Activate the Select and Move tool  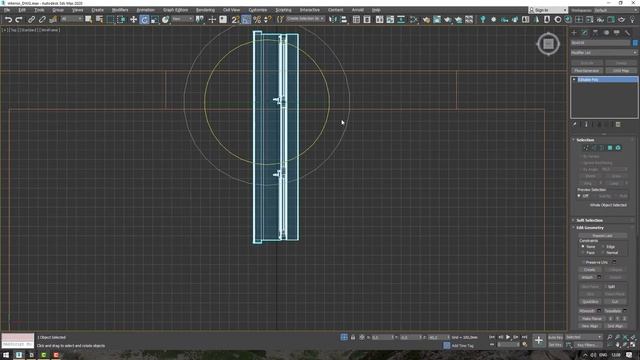(x=133, y=19)
